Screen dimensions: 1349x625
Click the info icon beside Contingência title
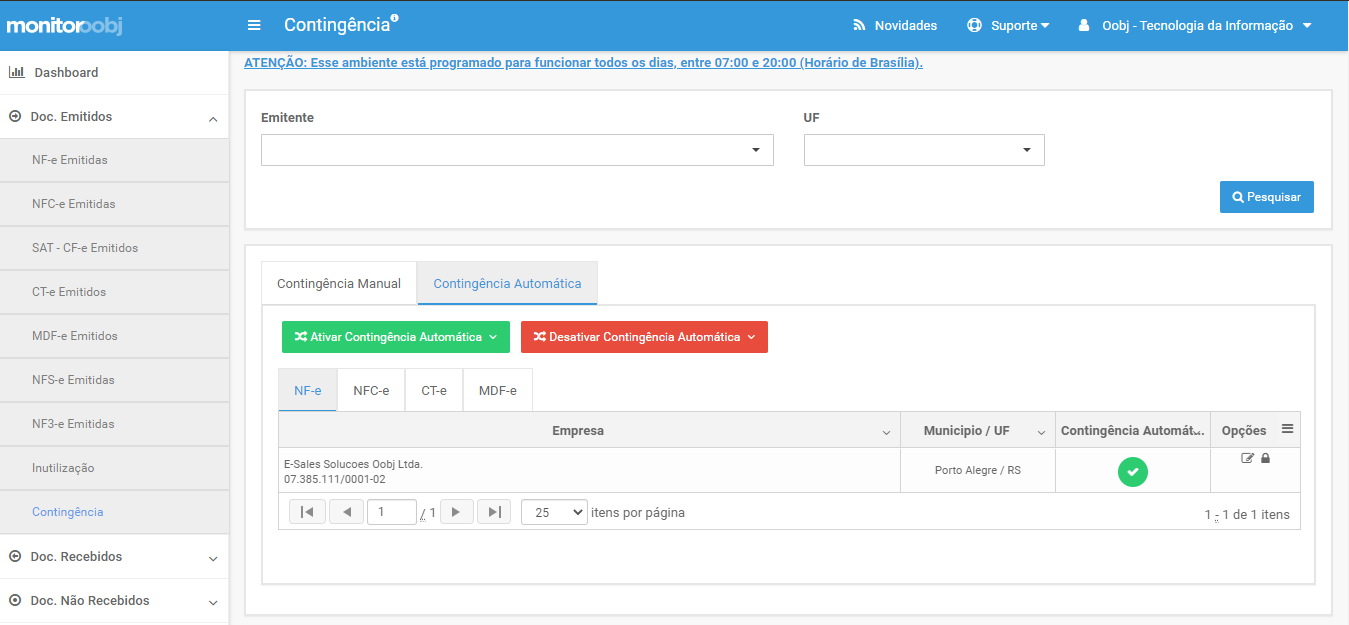click(395, 17)
